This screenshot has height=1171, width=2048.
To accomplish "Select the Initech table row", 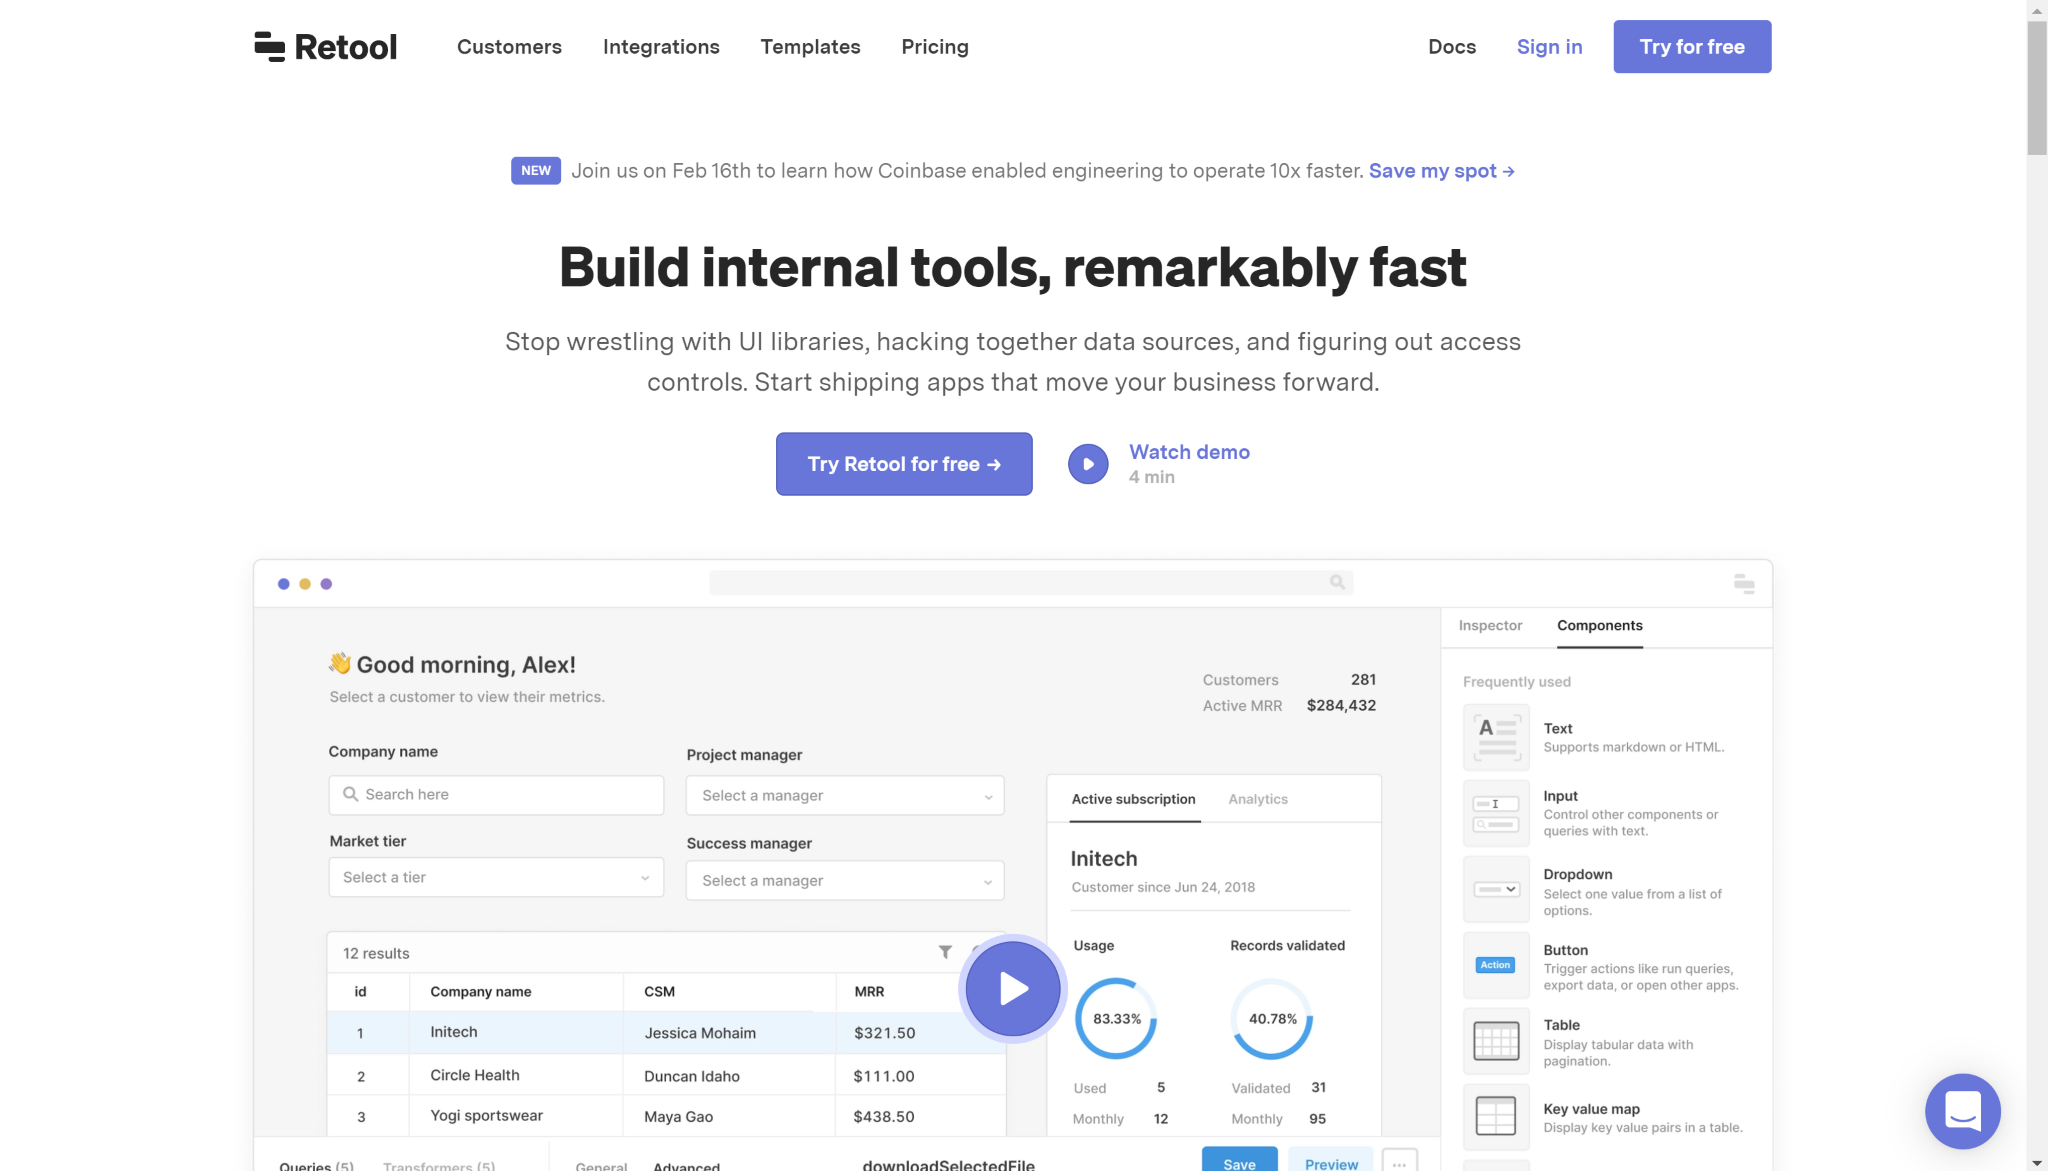I will tap(666, 1033).
